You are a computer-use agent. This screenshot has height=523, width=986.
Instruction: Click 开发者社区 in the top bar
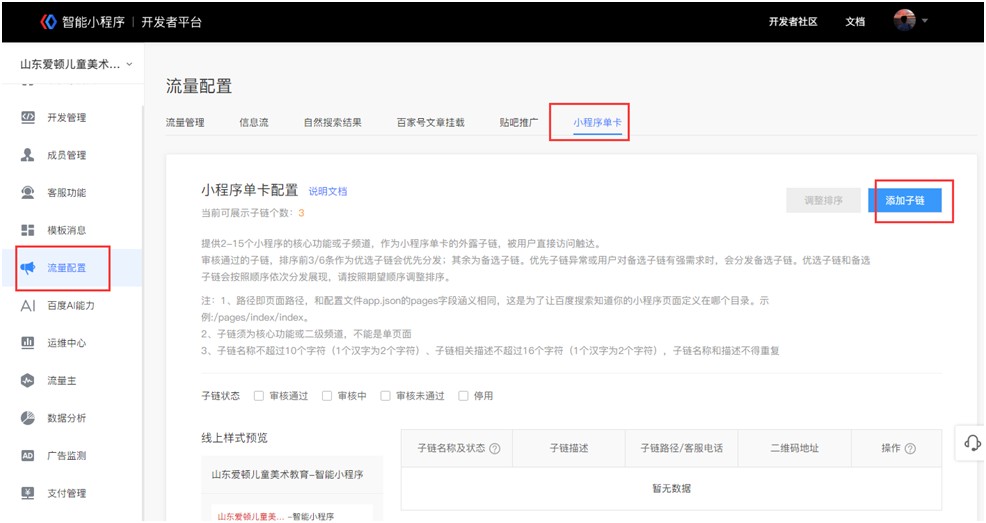[x=793, y=22]
